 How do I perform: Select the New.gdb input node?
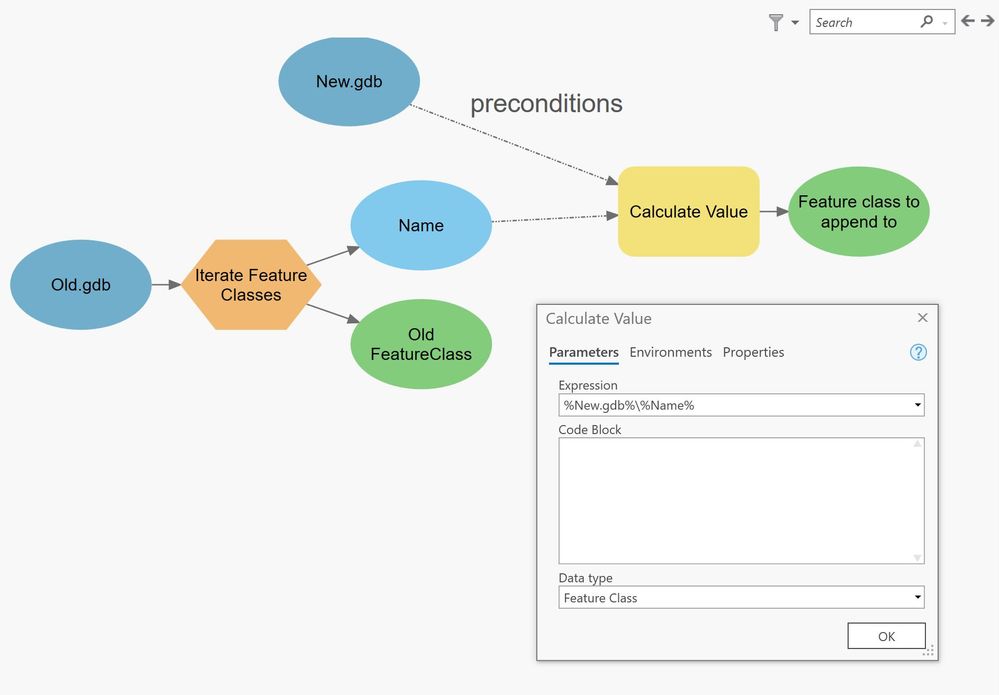(349, 82)
